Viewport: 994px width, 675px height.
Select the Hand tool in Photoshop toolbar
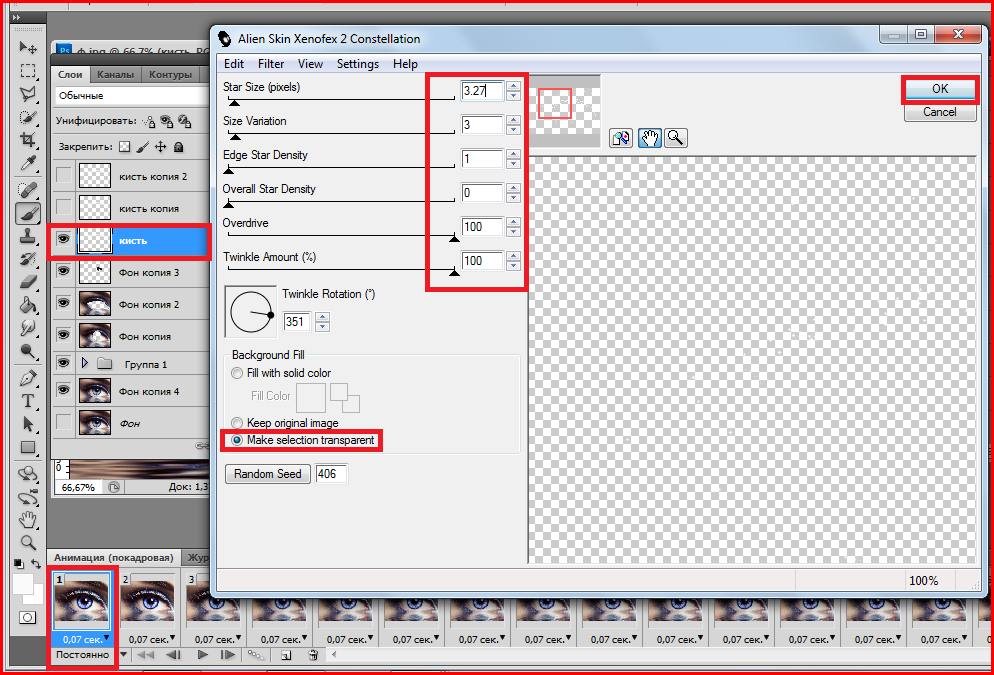tap(28, 520)
